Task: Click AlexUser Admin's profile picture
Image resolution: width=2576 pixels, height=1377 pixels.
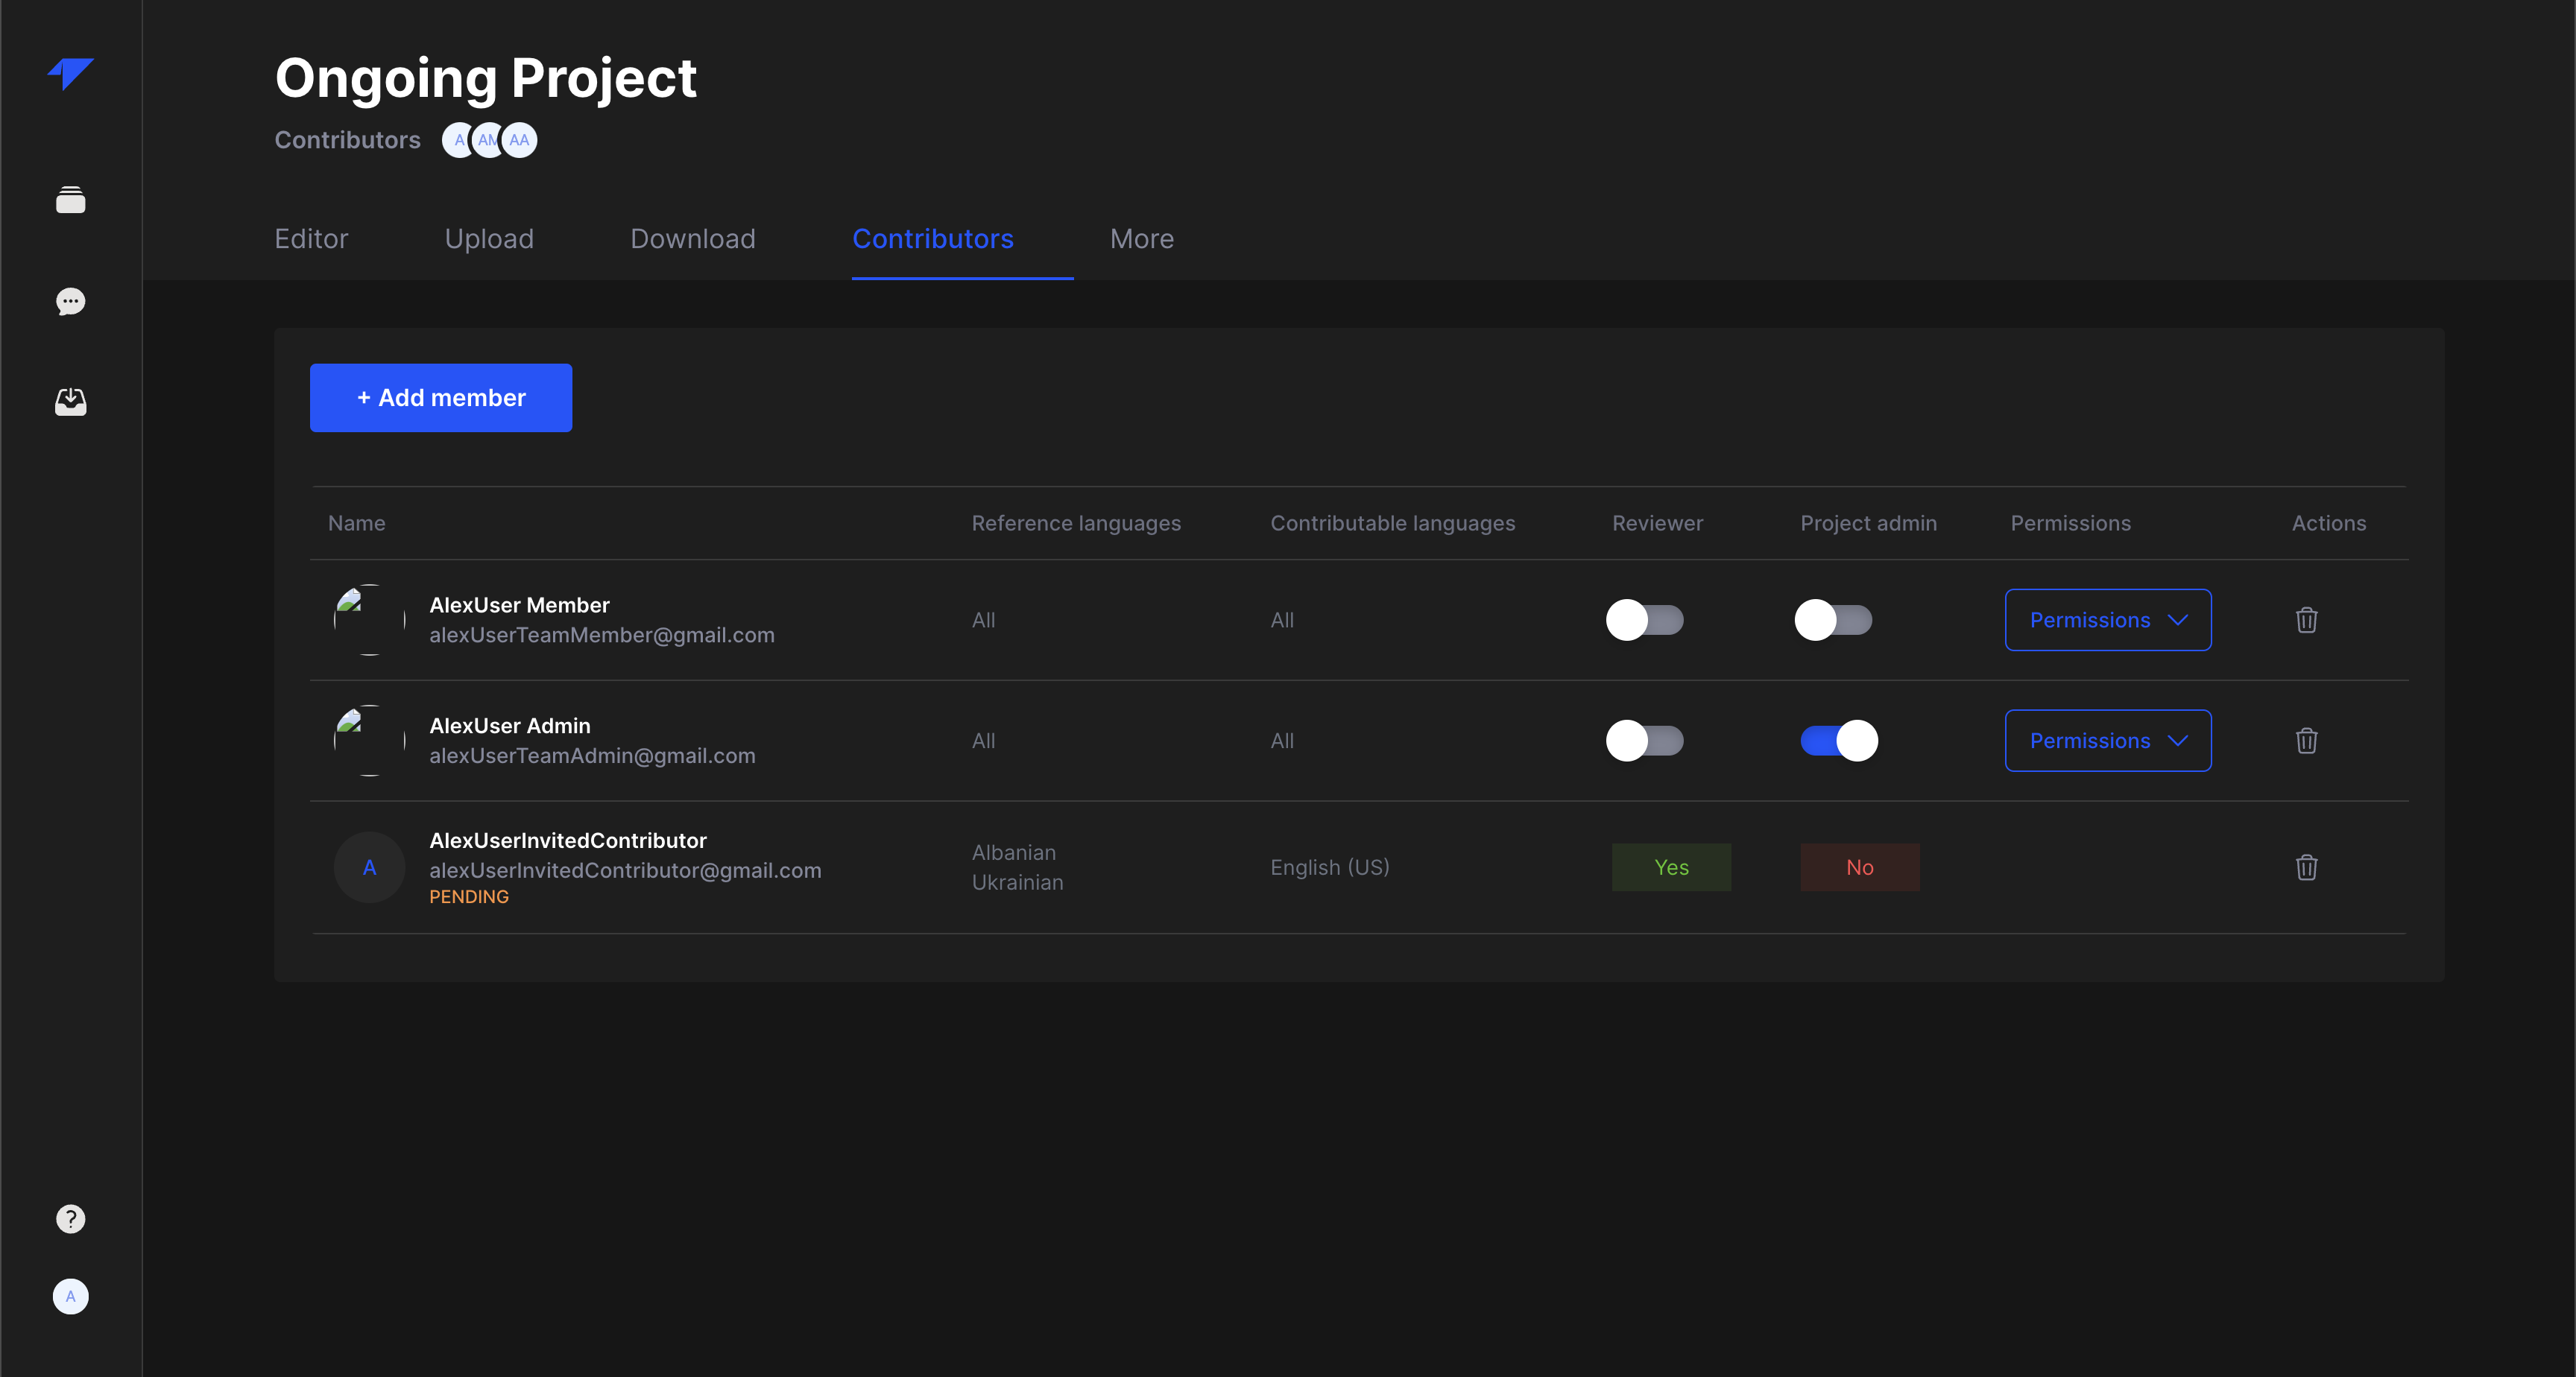Action: tap(369, 741)
